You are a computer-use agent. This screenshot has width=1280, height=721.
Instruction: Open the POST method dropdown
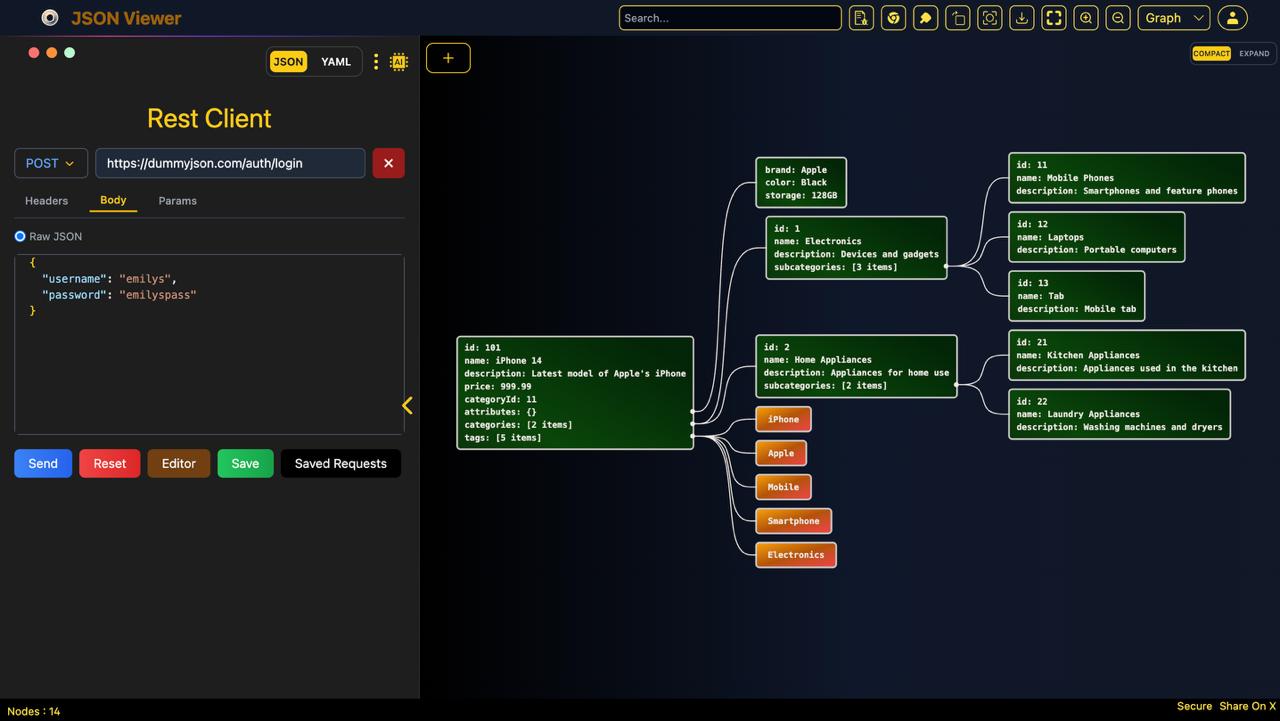[51, 163]
